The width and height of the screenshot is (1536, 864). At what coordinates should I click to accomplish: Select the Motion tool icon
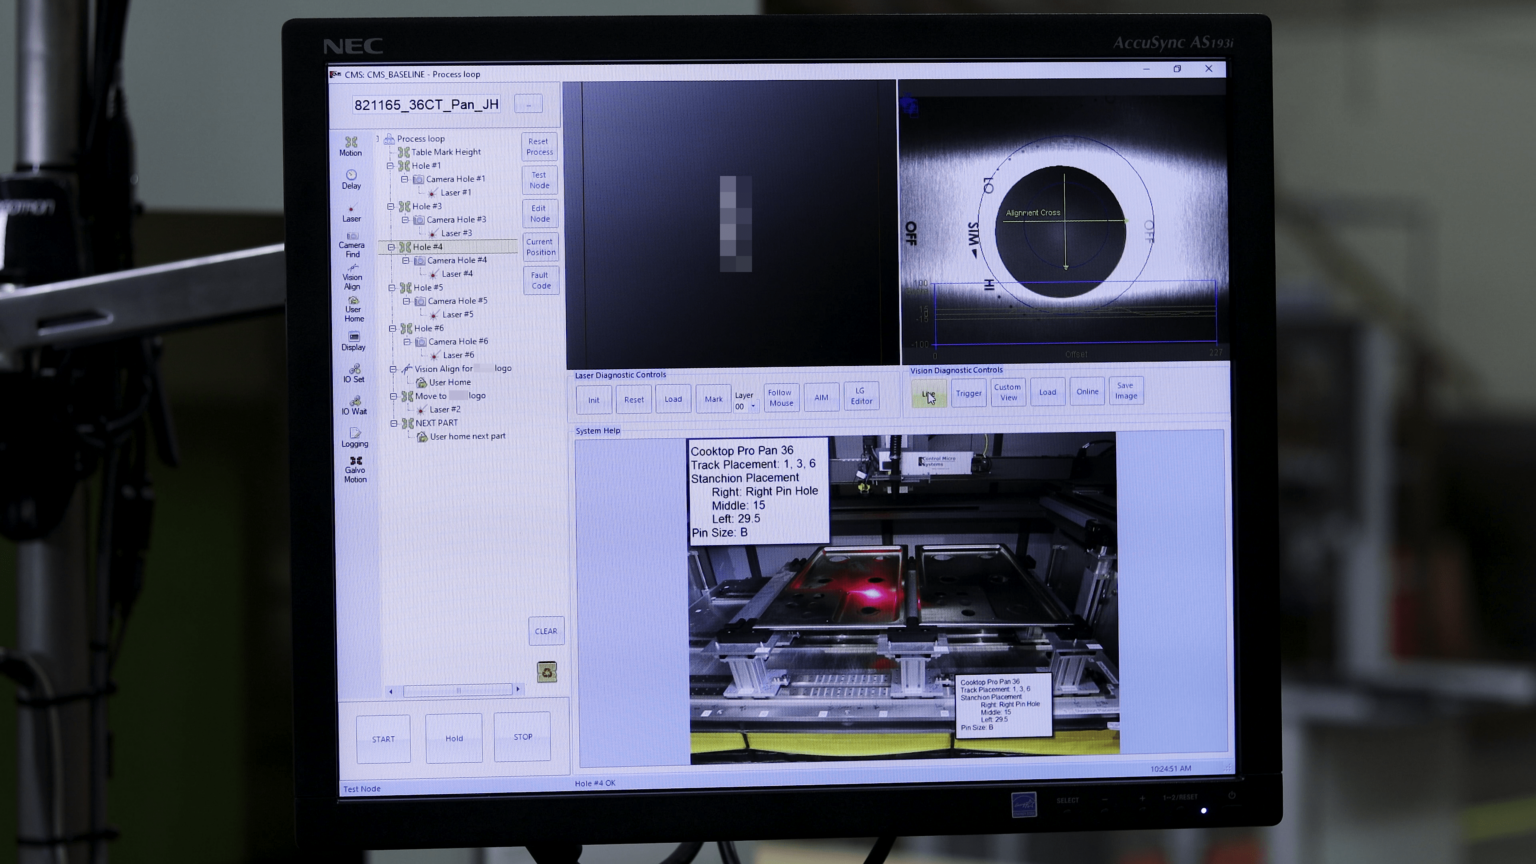(351, 147)
